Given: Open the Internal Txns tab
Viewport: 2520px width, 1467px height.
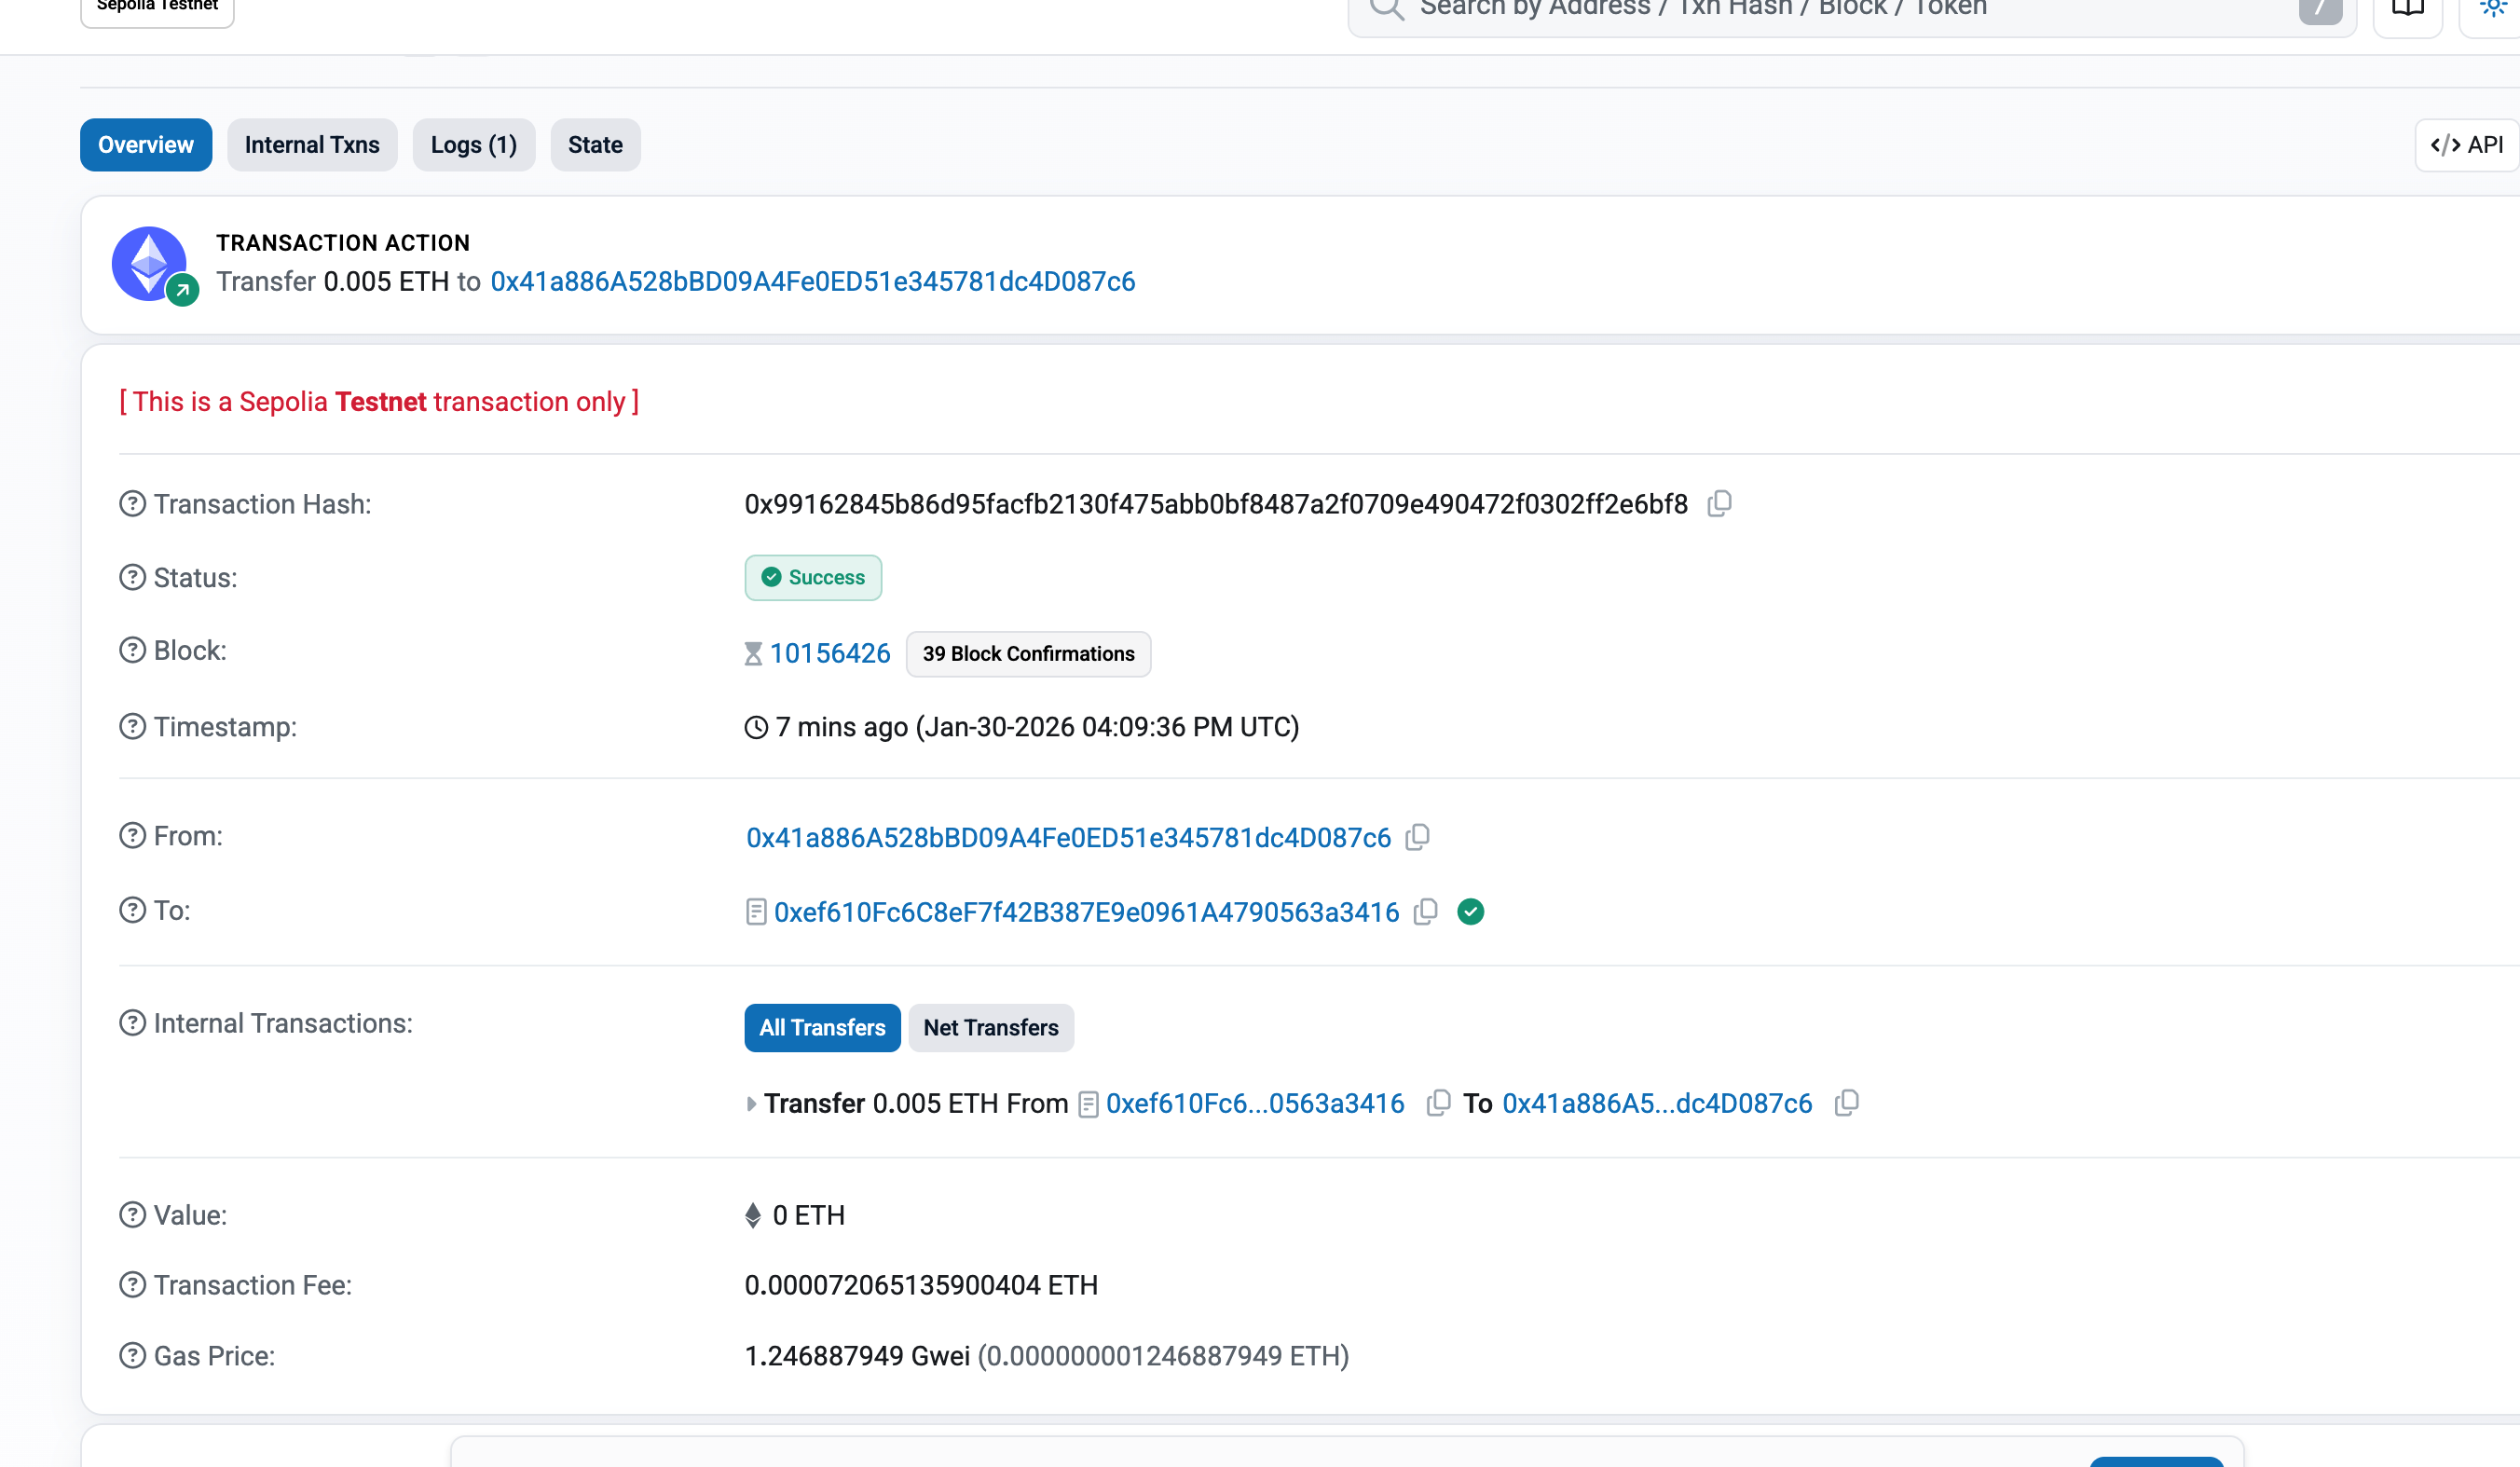Looking at the screenshot, I should point(312,145).
